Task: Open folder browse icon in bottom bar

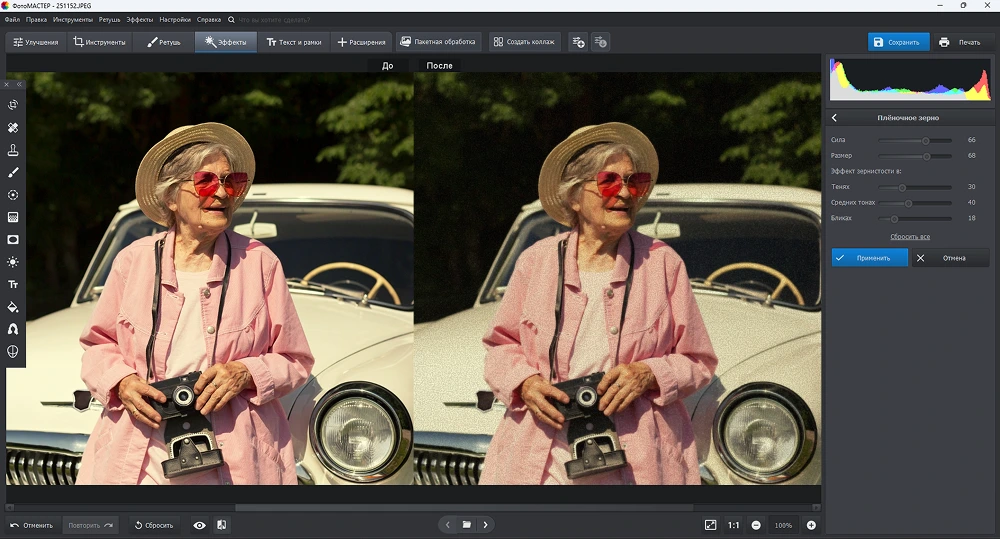Action: pyautogui.click(x=467, y=525)
